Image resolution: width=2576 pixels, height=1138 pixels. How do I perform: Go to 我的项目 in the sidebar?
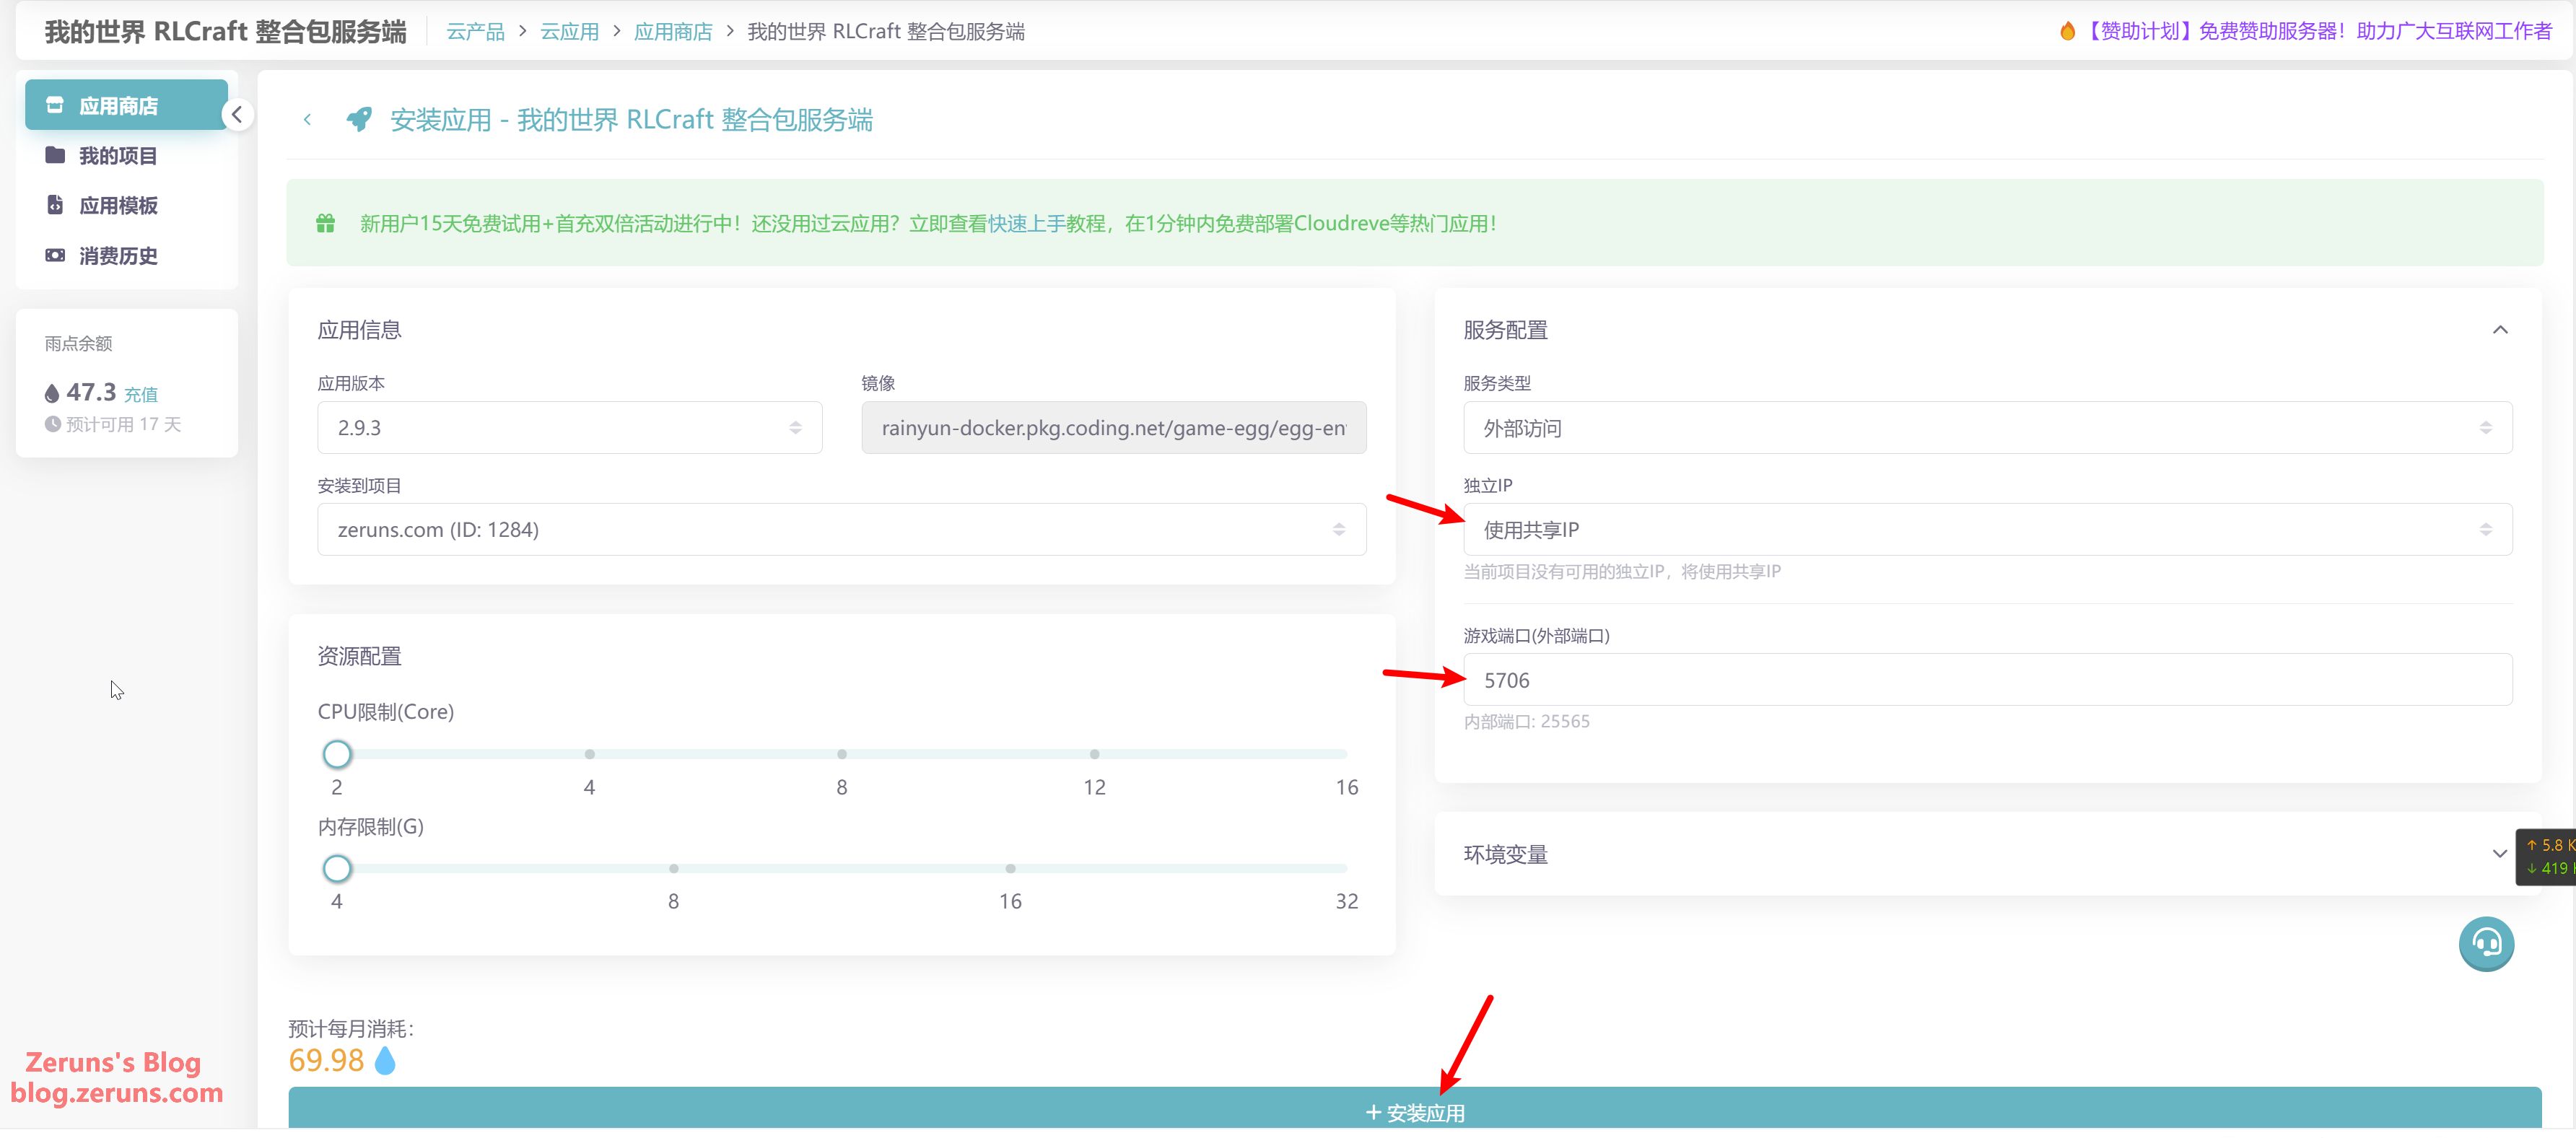coord(118,156)
